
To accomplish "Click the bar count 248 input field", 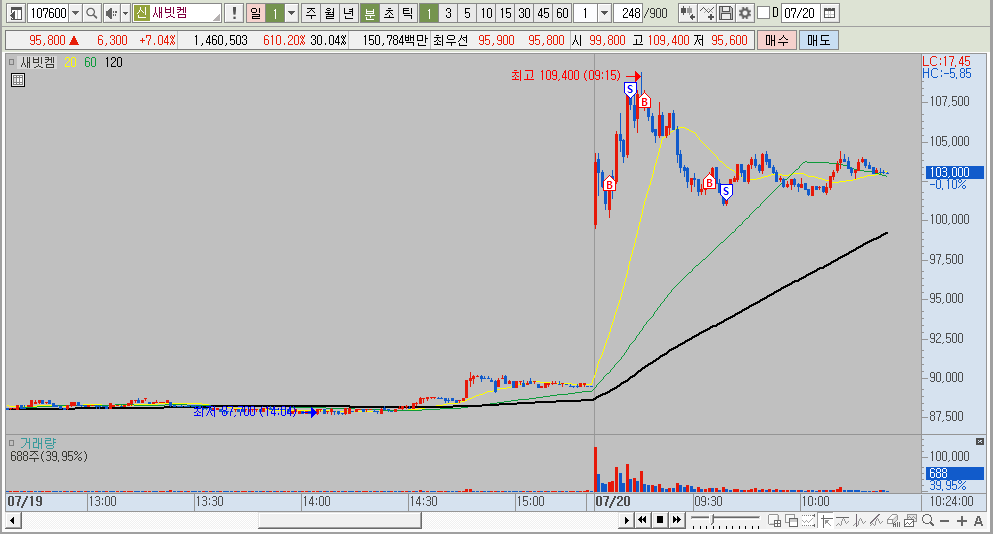I will pos(628,13).
